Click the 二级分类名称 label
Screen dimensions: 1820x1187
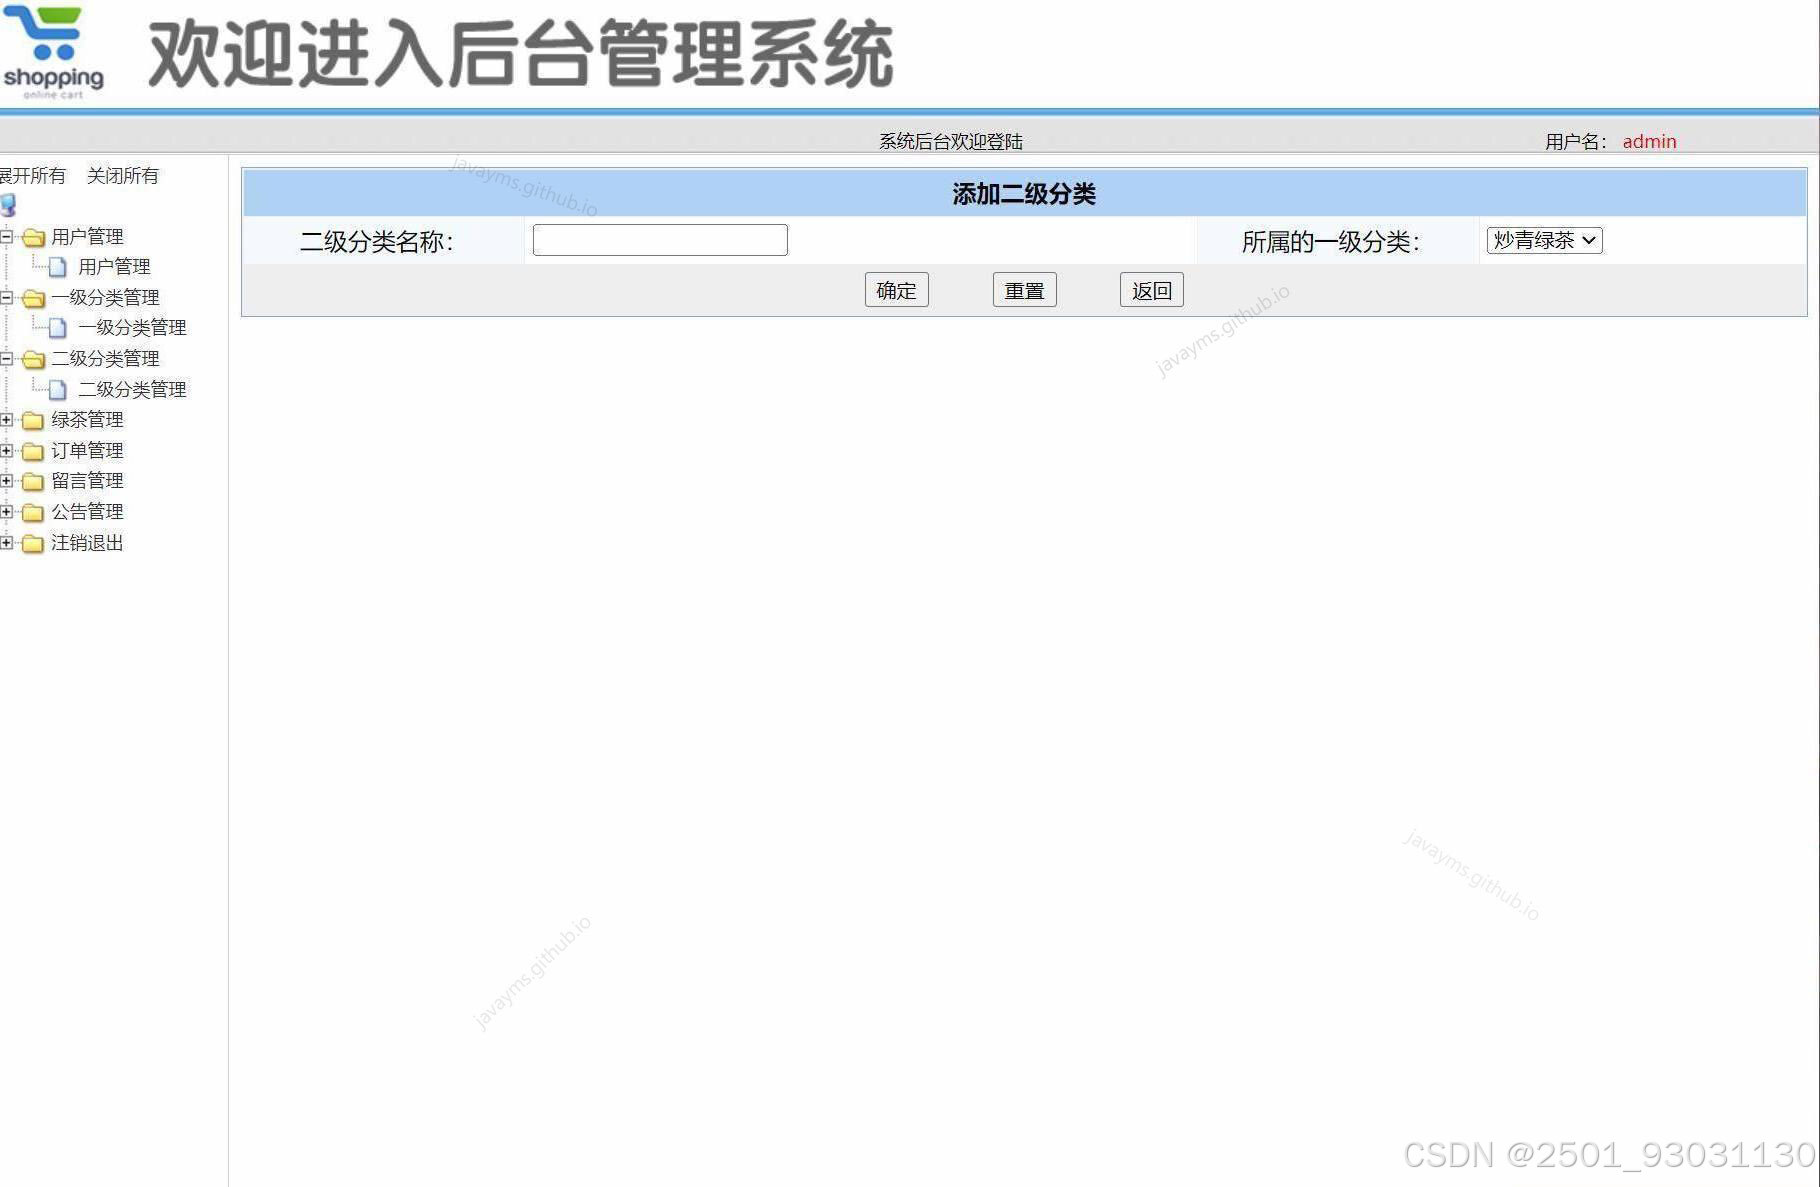click(x=377, y=242)
